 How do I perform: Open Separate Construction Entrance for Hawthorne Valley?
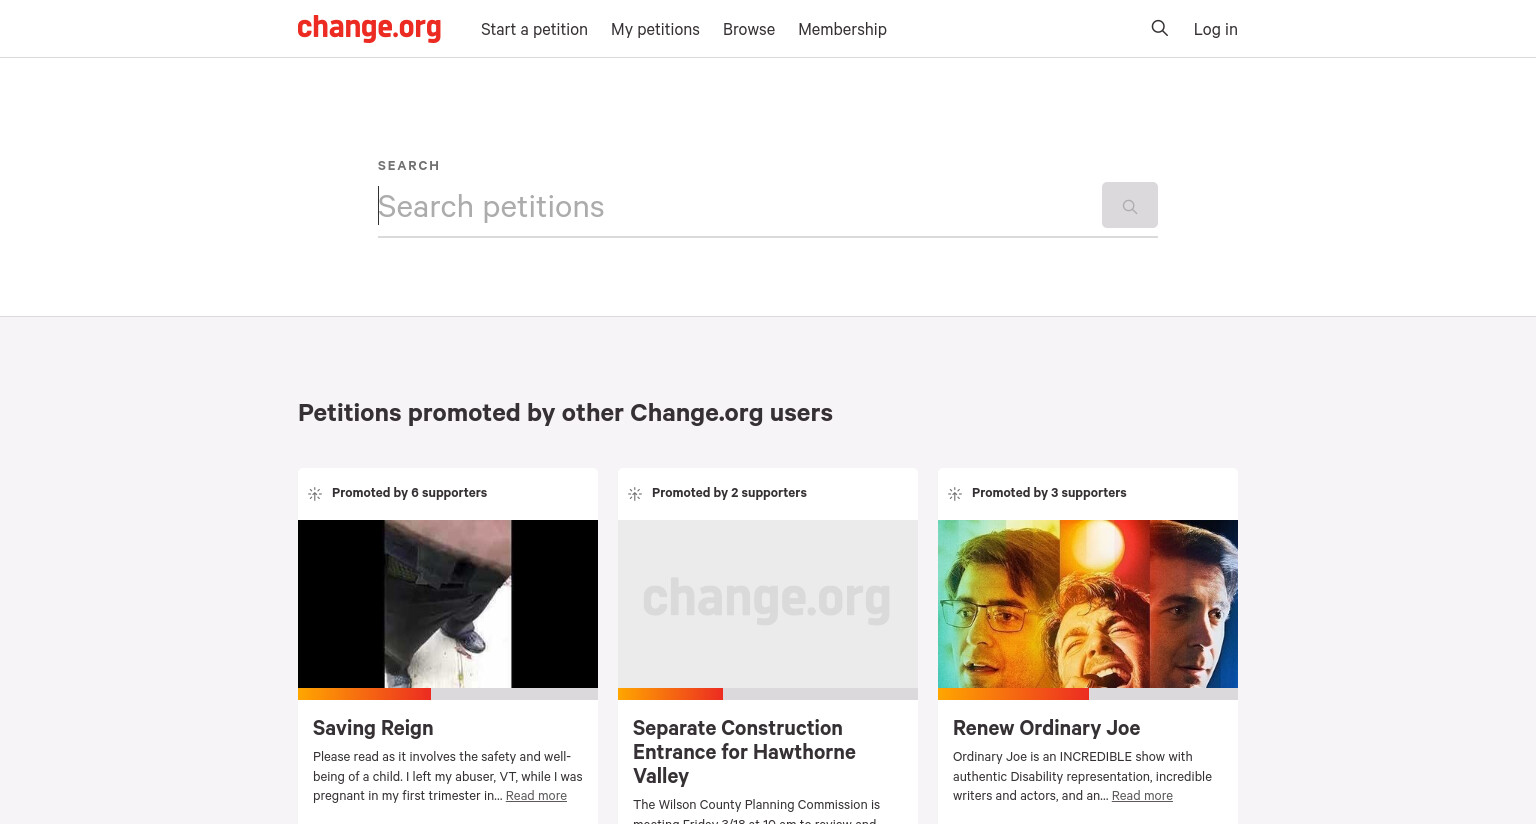[744, 752]
